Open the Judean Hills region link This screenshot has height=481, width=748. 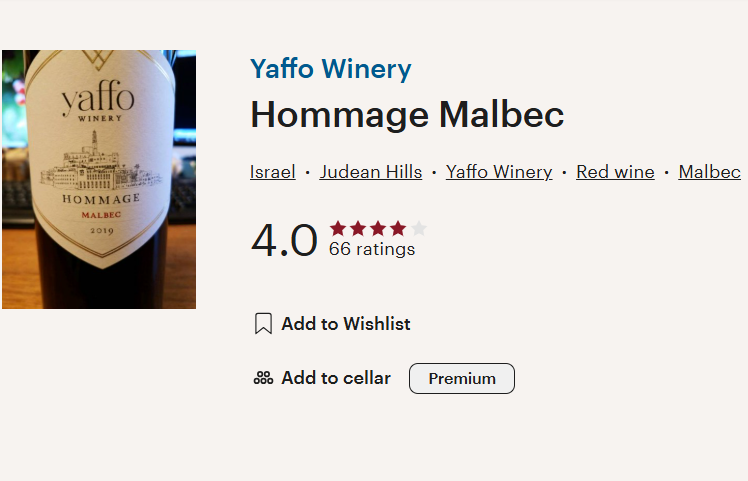coord(371,172)
